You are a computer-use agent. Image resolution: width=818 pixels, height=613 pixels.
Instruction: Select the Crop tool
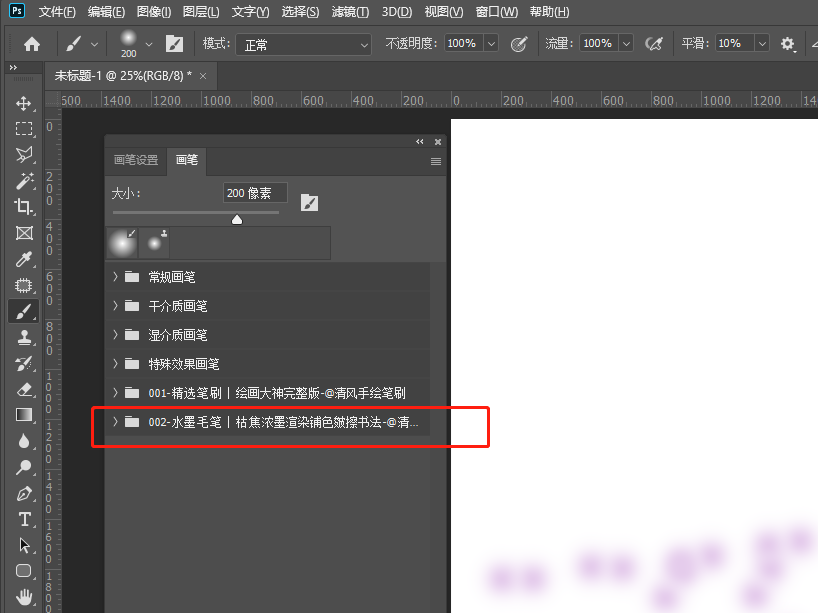pos(23,207)
